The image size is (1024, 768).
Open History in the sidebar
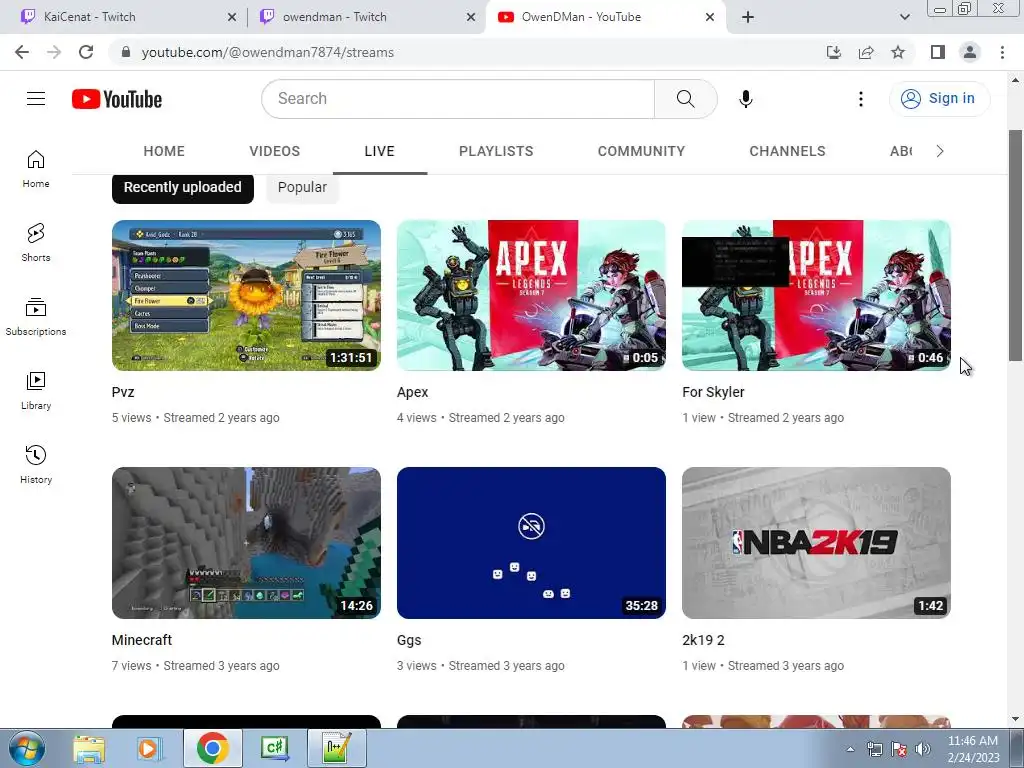(x=36, y=464)
